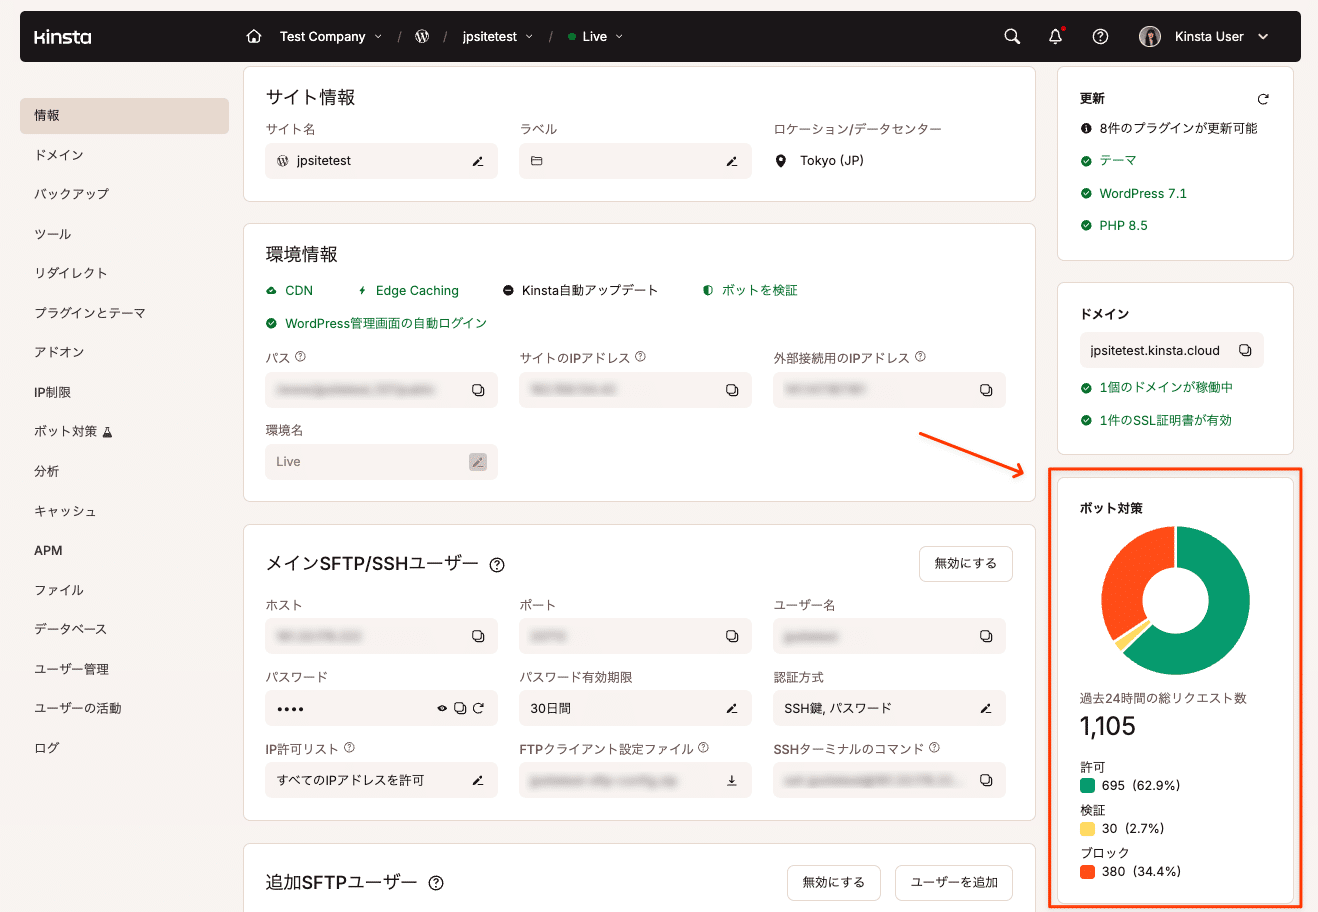
Task: Copy the SSH terminal command
Action: click(x=986, y=780)
